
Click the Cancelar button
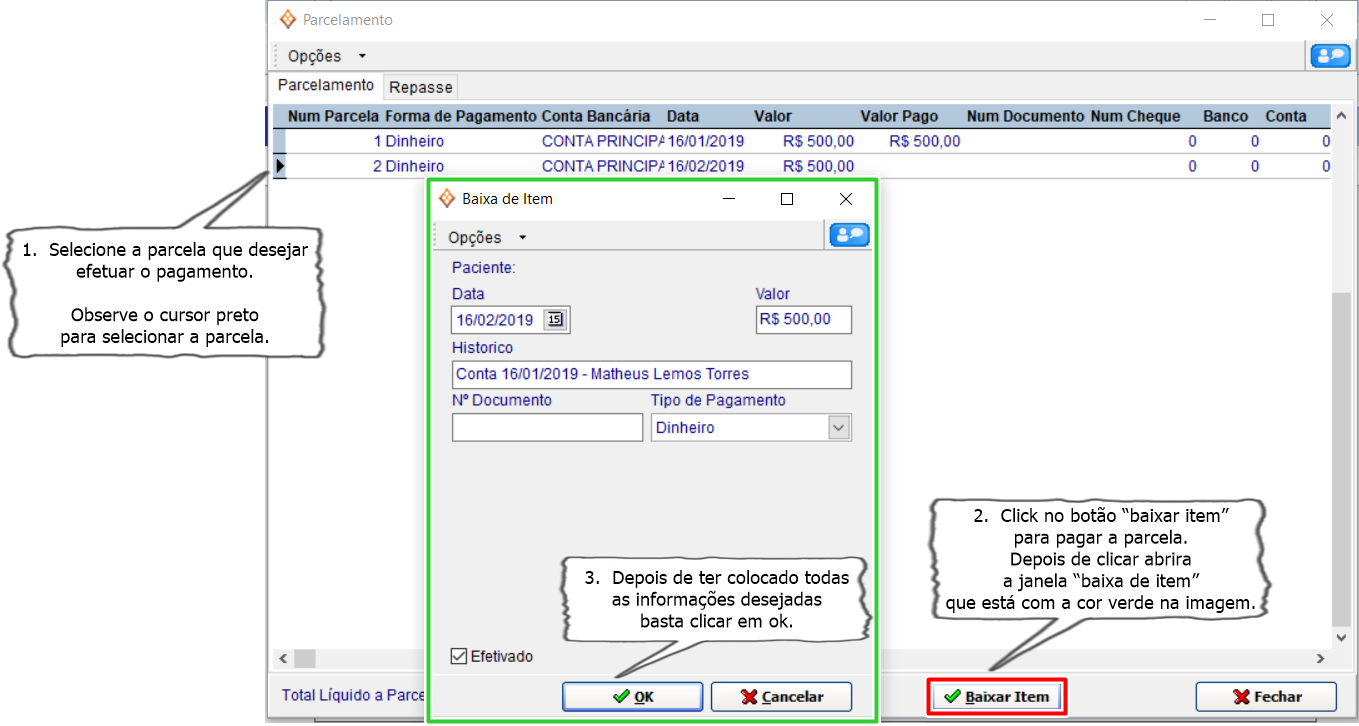click(781, 697)
